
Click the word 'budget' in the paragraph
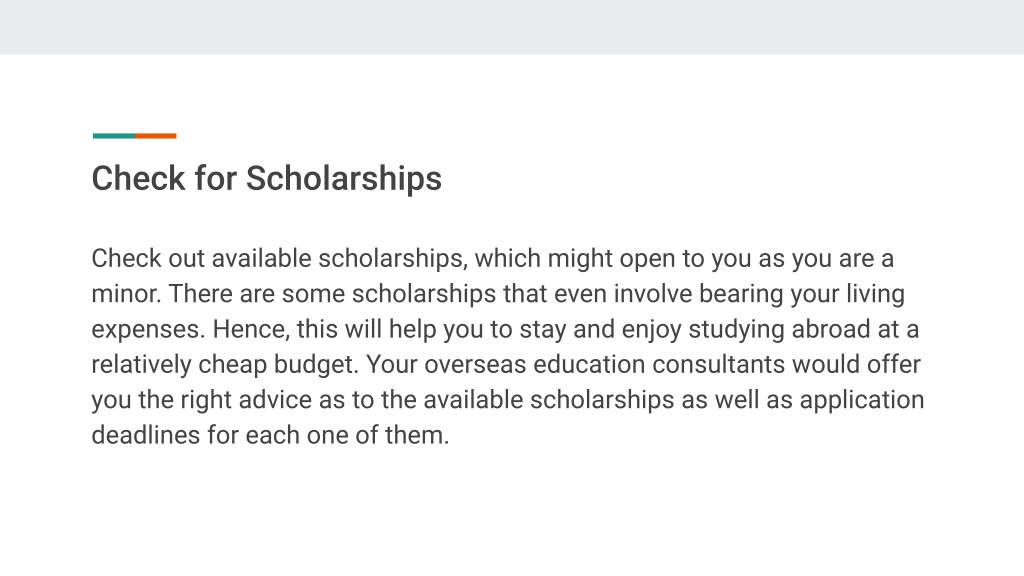315,364
